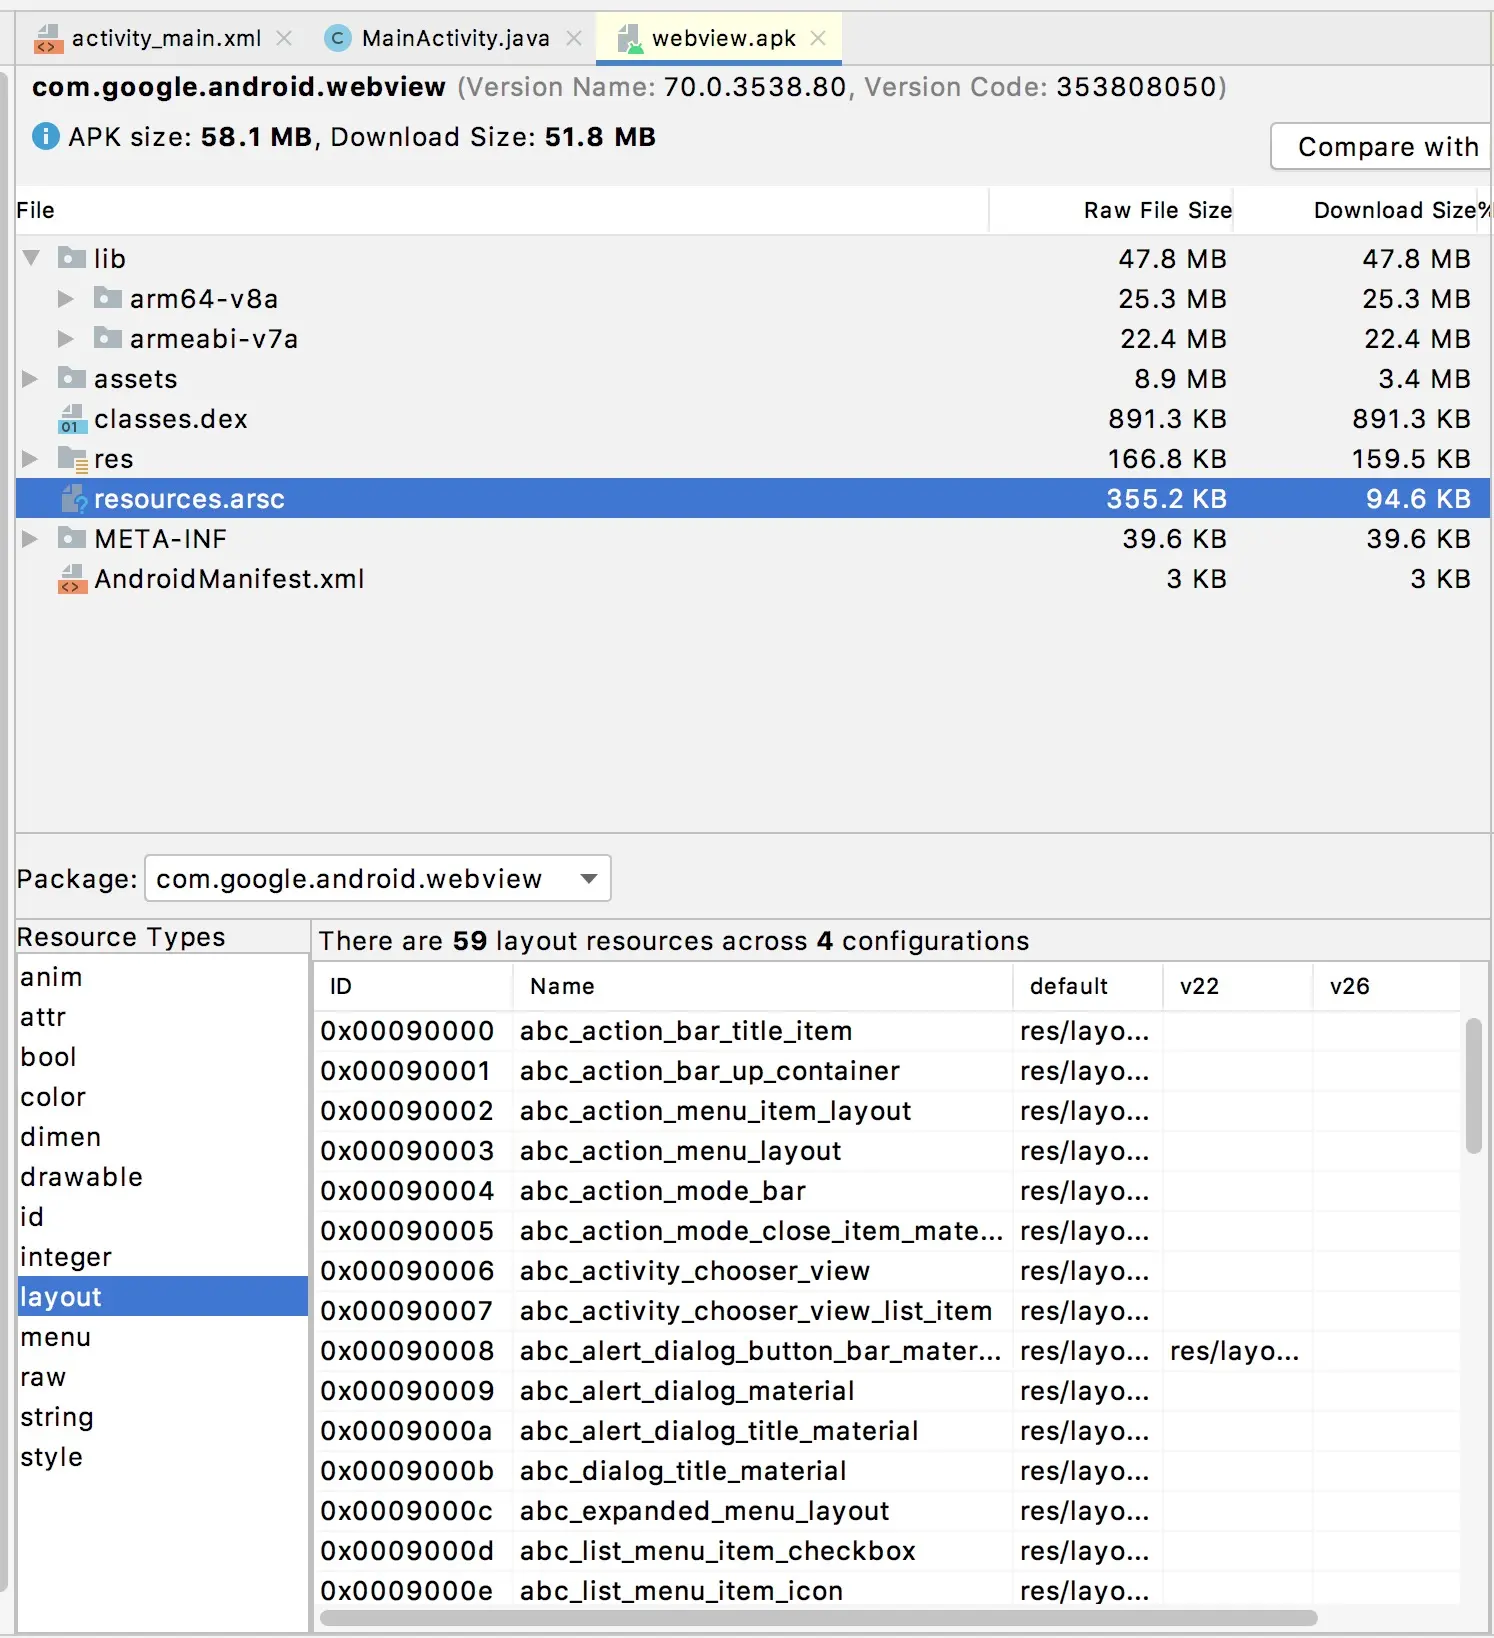
Task: Select the integer resource type
Action: (x=162, y=1257)
